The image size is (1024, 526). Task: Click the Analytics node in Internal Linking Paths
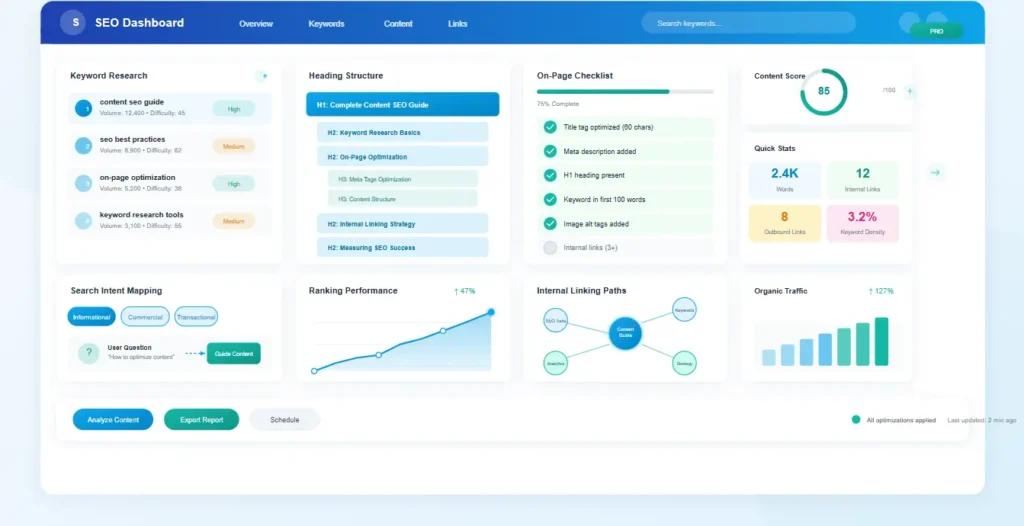click(556, 363)
